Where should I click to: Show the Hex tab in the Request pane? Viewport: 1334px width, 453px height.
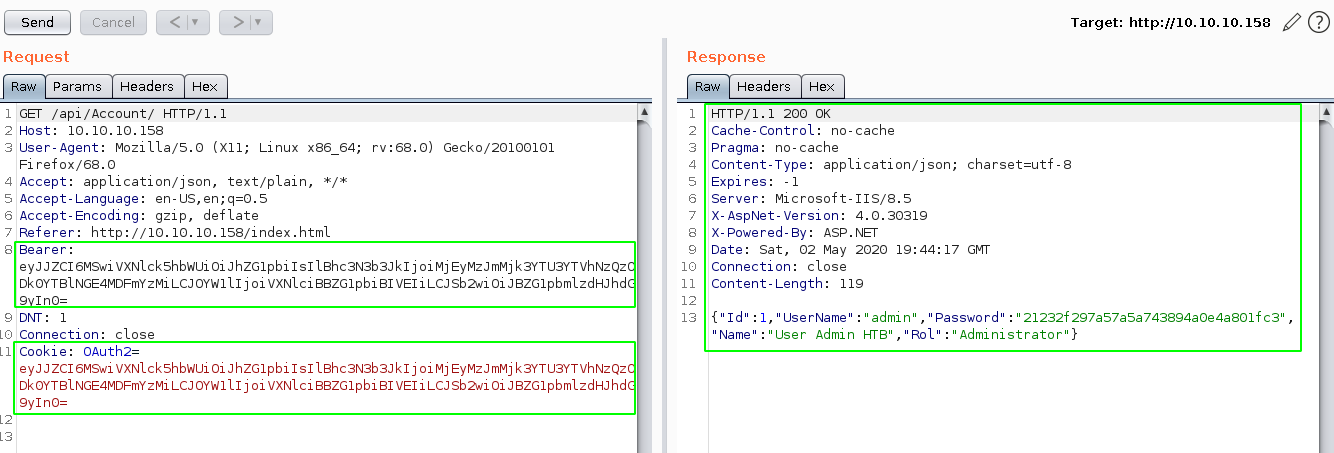click(205, 87)
